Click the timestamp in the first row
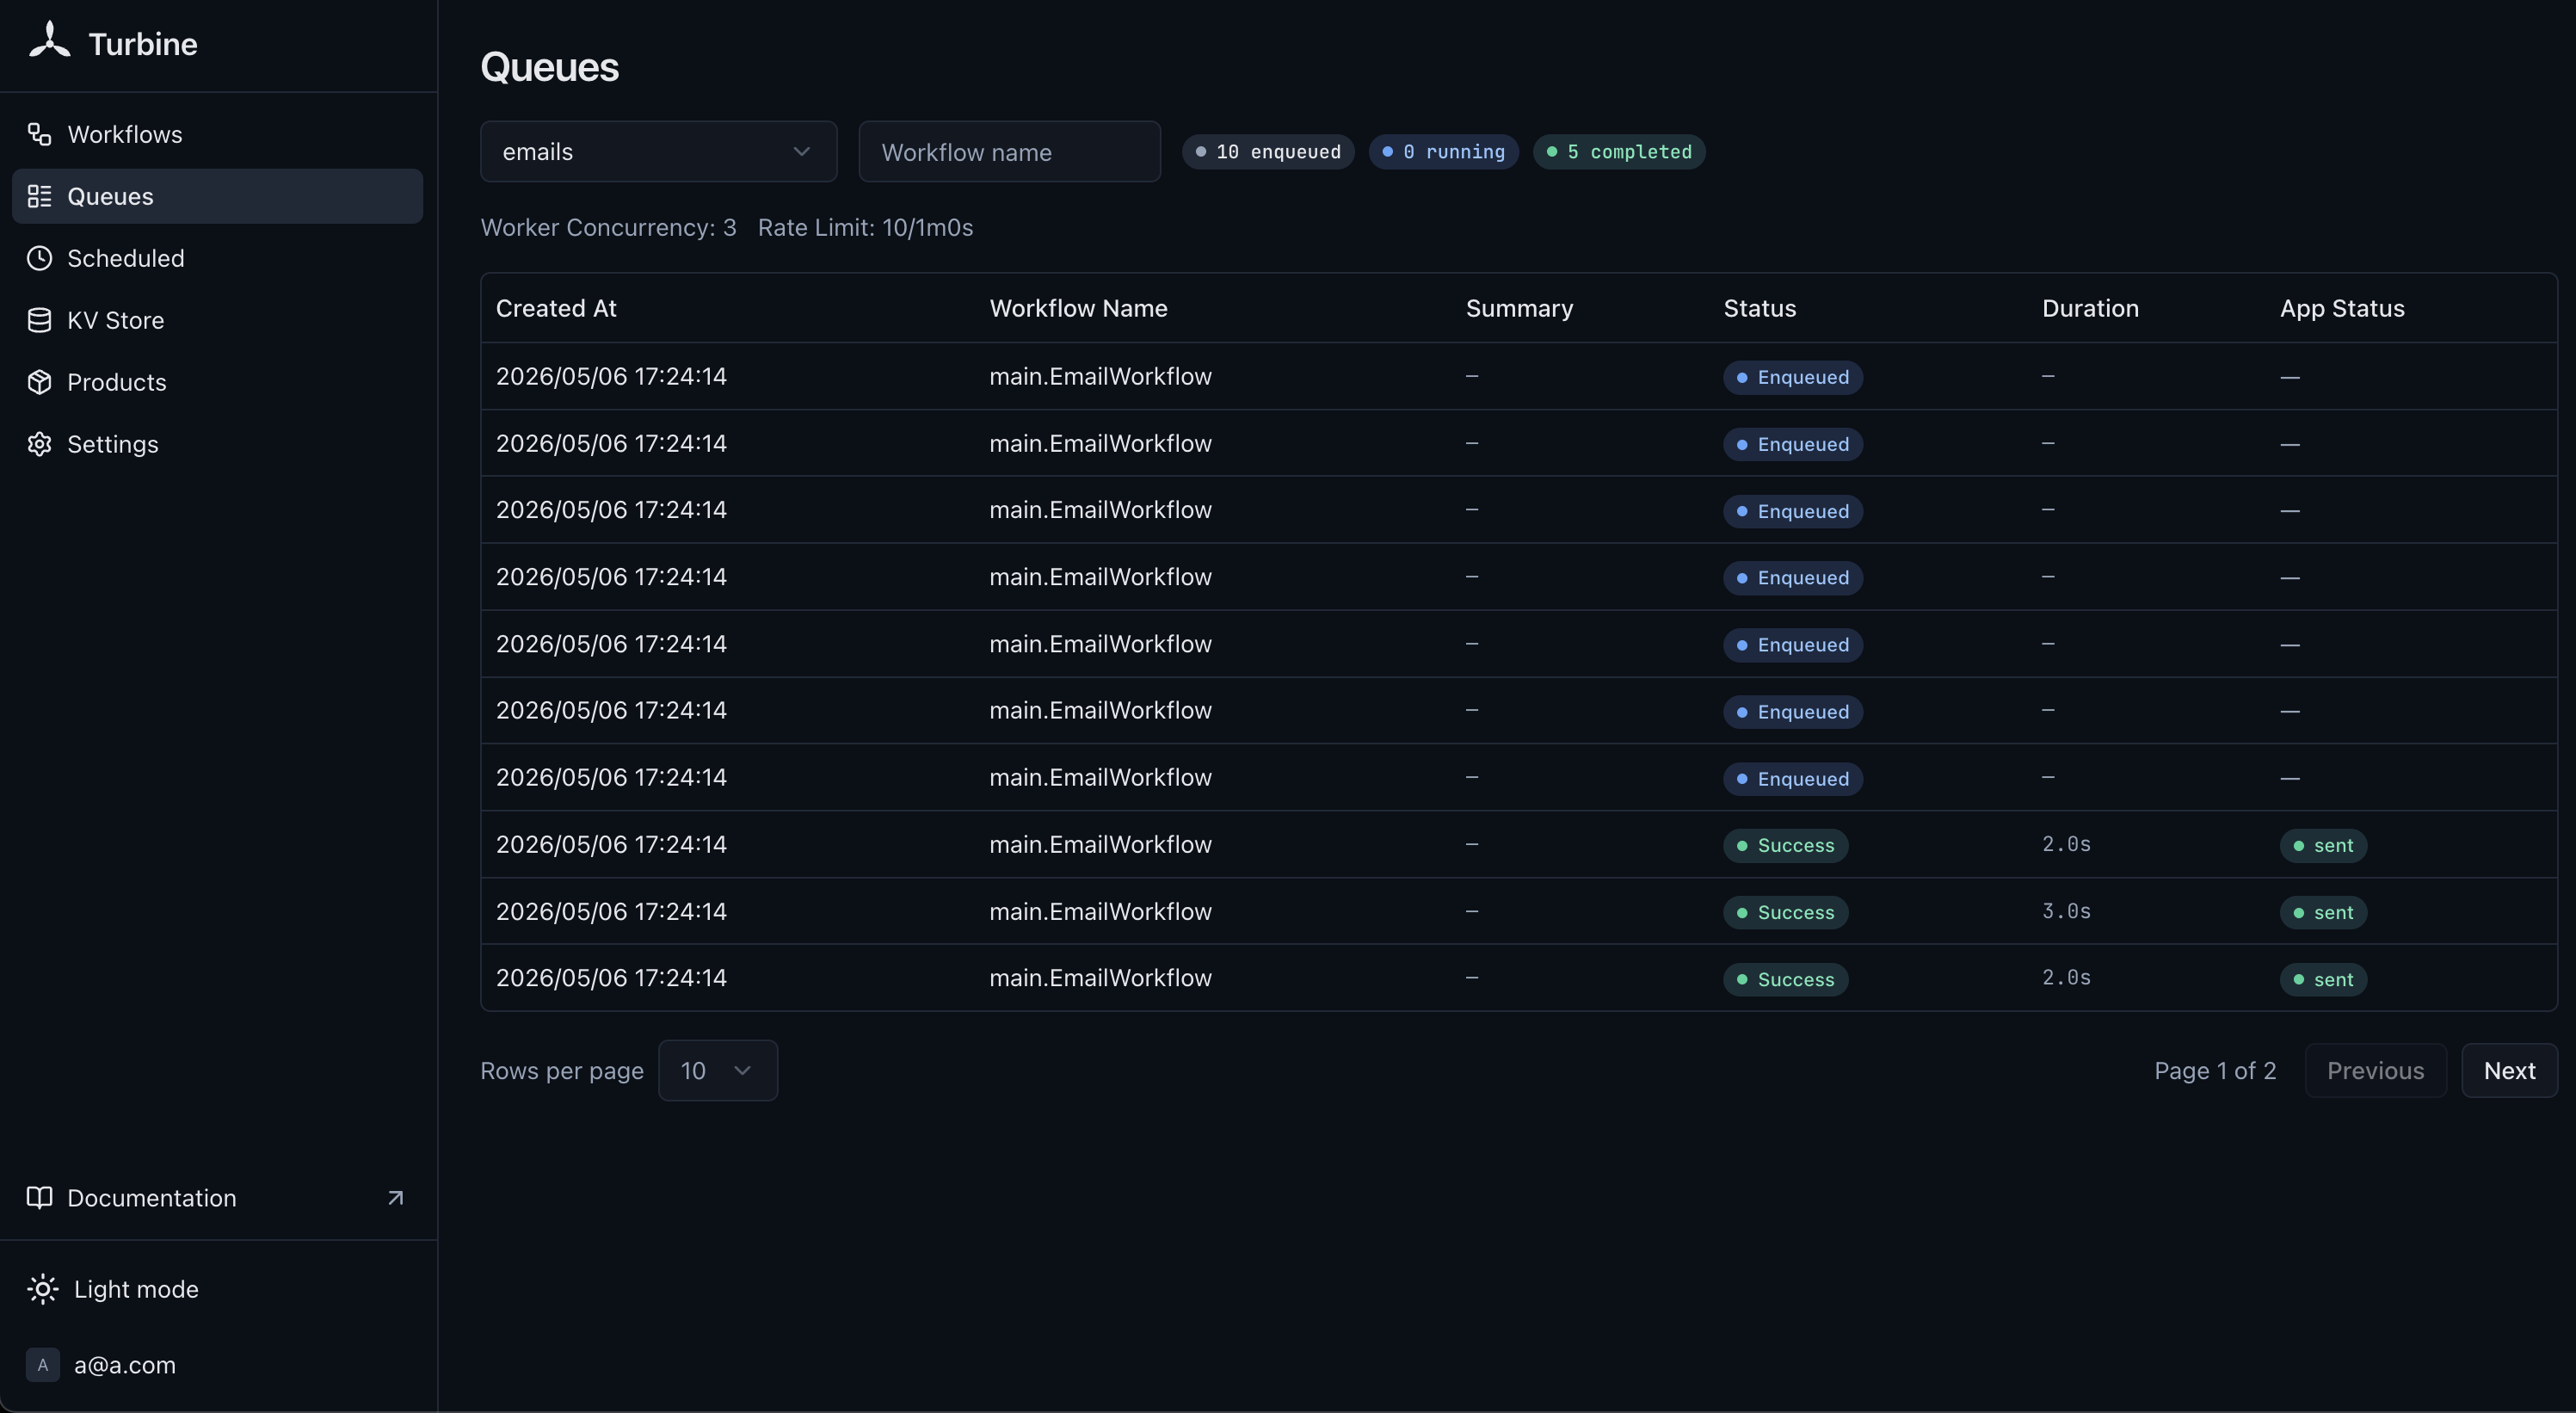Screen dimensions: 2576x1413 [611, 377]
